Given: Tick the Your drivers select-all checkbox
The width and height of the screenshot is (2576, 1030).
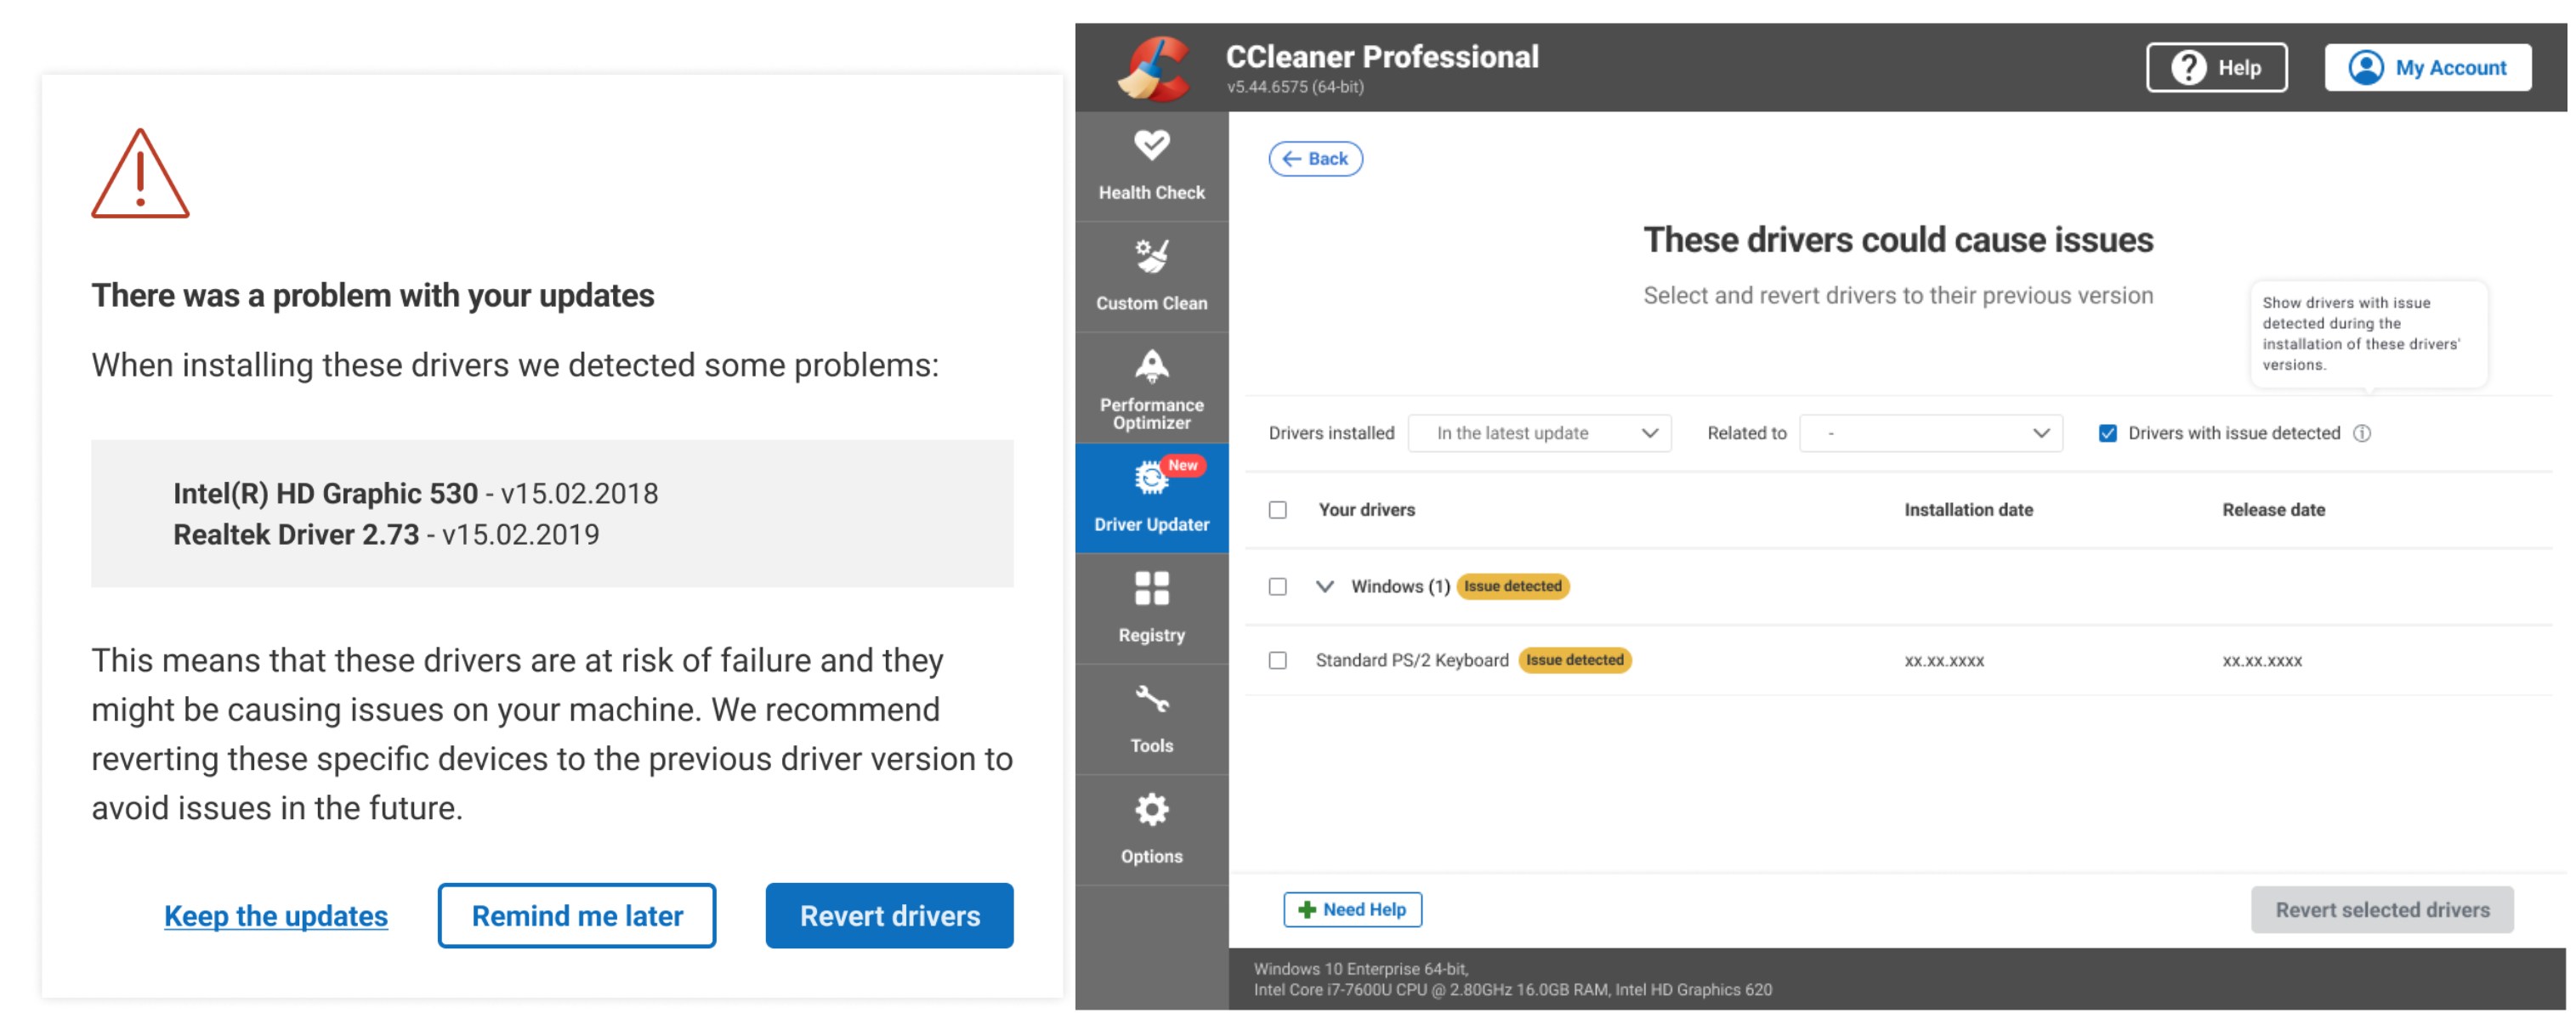Looking at the screenshot, I should [1277, 510].
